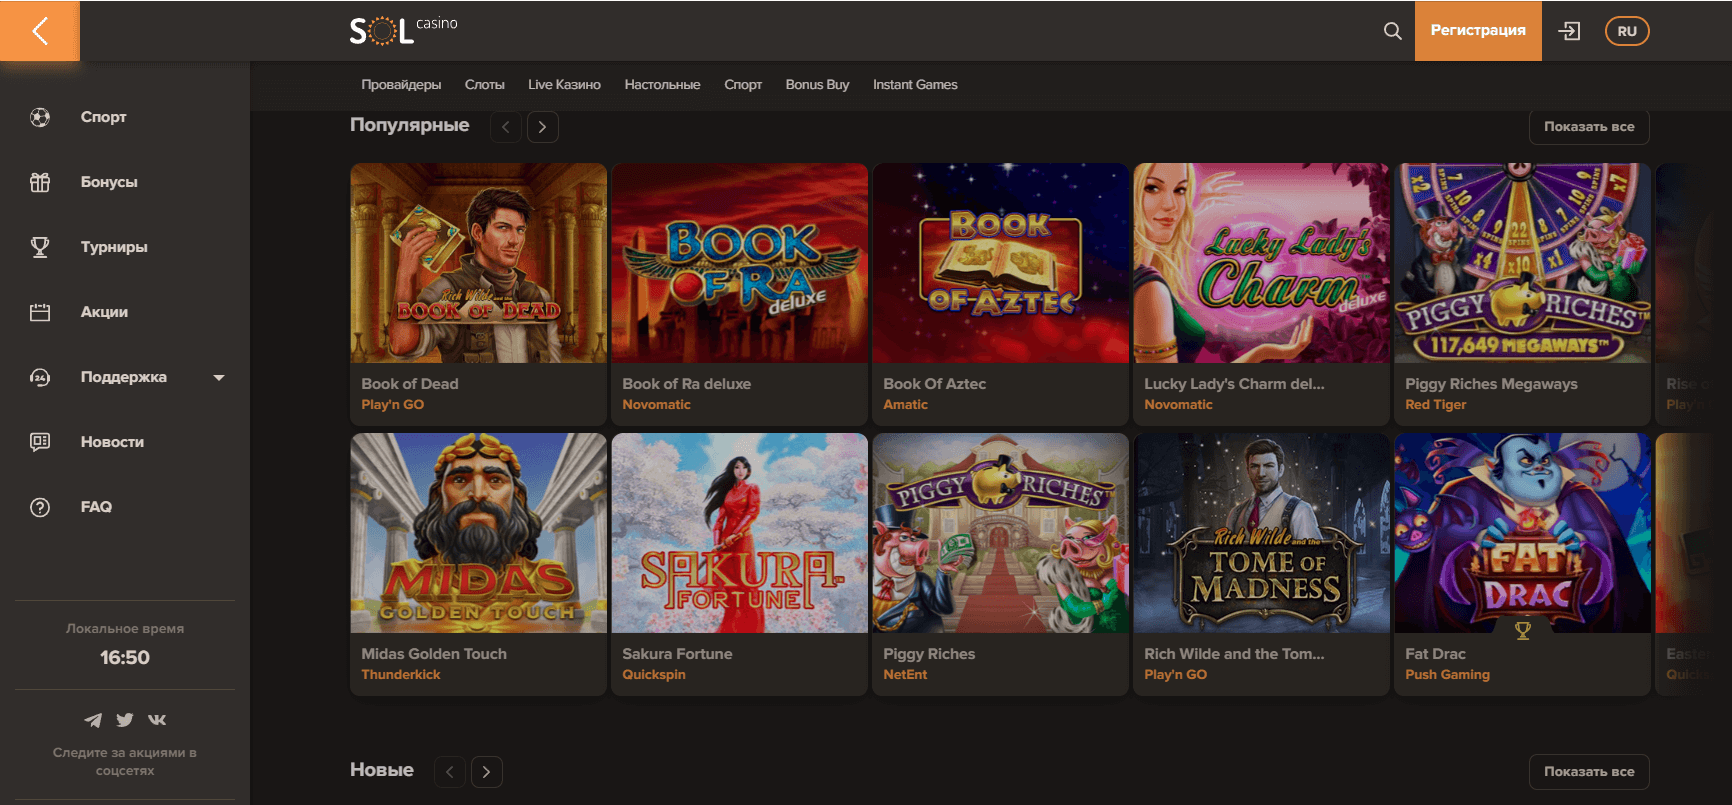Viewport: 1732px width, 805px height.
Task: Open the Book Of Aztec game thumbnail
Action: click(x=1001, y=263)
